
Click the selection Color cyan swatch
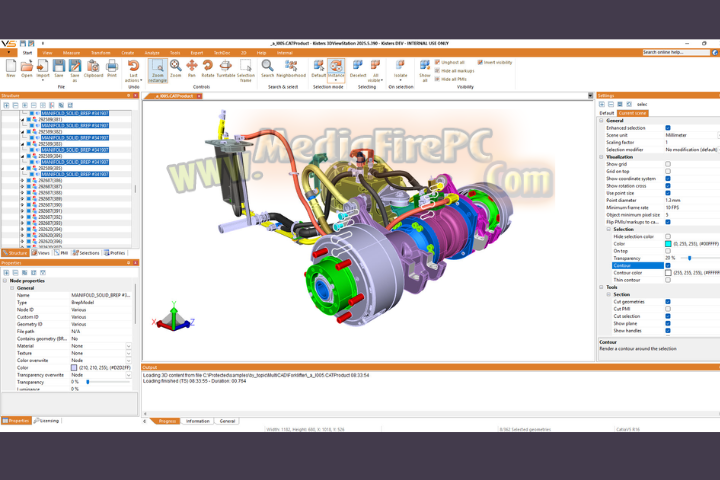[668, 244]
